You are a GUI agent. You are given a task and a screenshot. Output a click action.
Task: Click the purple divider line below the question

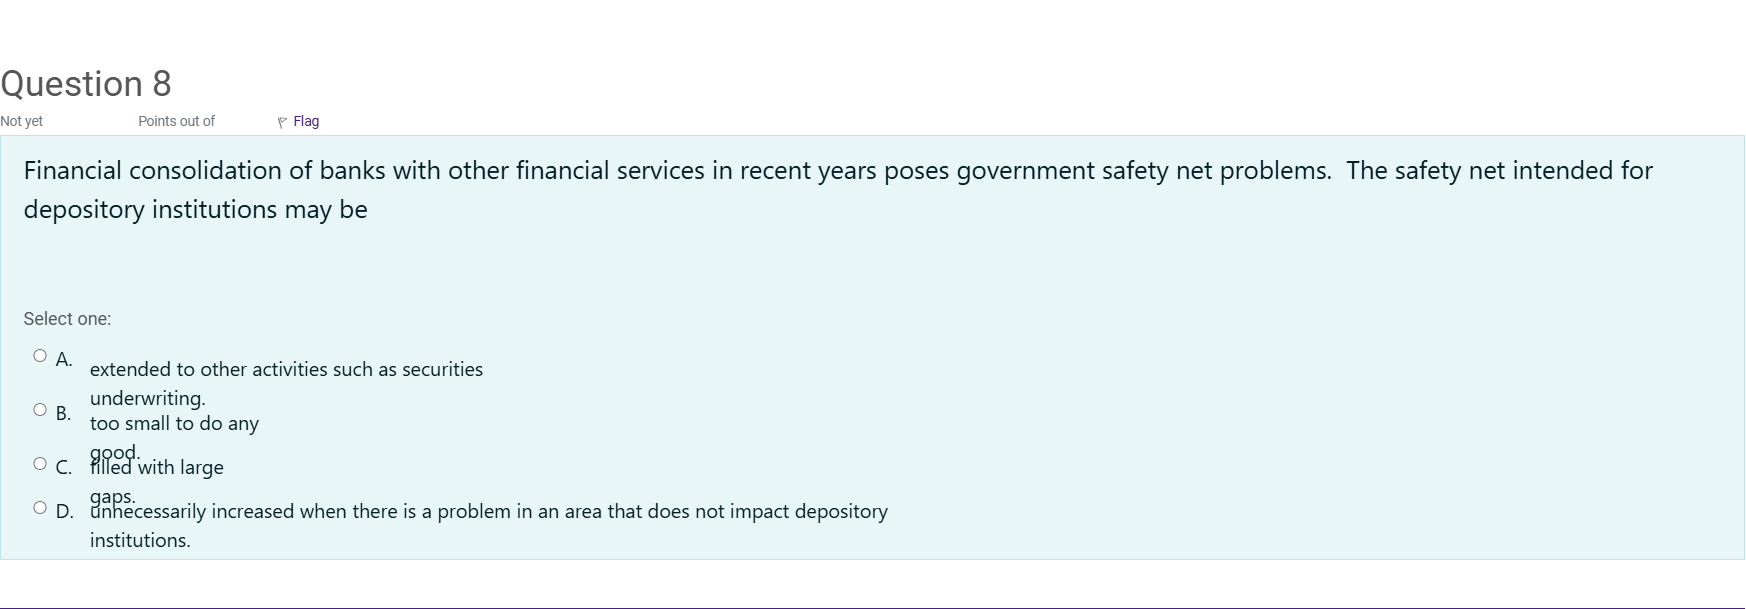click(873, 607)
